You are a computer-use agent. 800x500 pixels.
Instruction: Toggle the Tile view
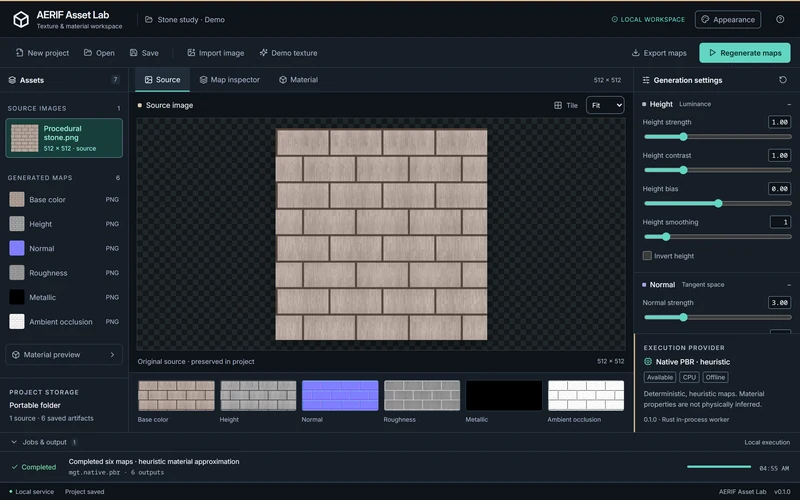pyautogui.click(x=566, y=105)
